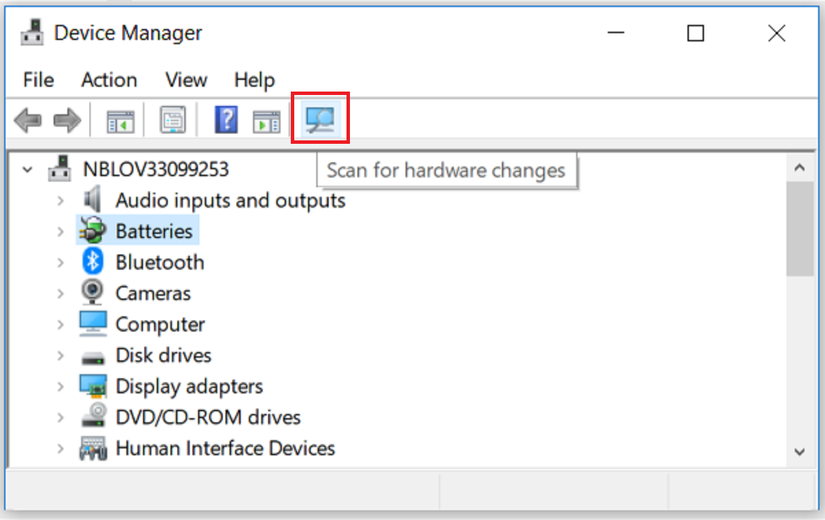Click the Cameras webcam icon
Image resolution: width=825 pixels, height=520 pixels.
tap(93, 292)
